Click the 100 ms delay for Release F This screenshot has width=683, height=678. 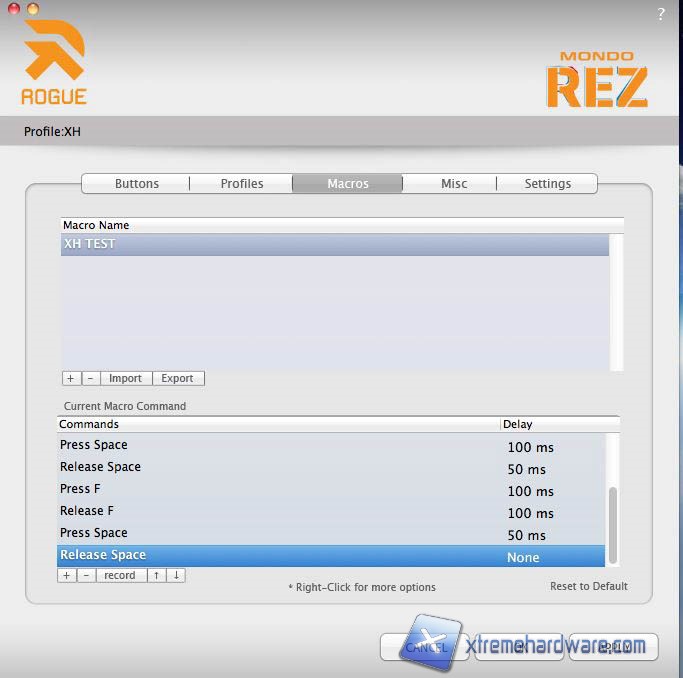pyautogui.click(x=530, y=513)
